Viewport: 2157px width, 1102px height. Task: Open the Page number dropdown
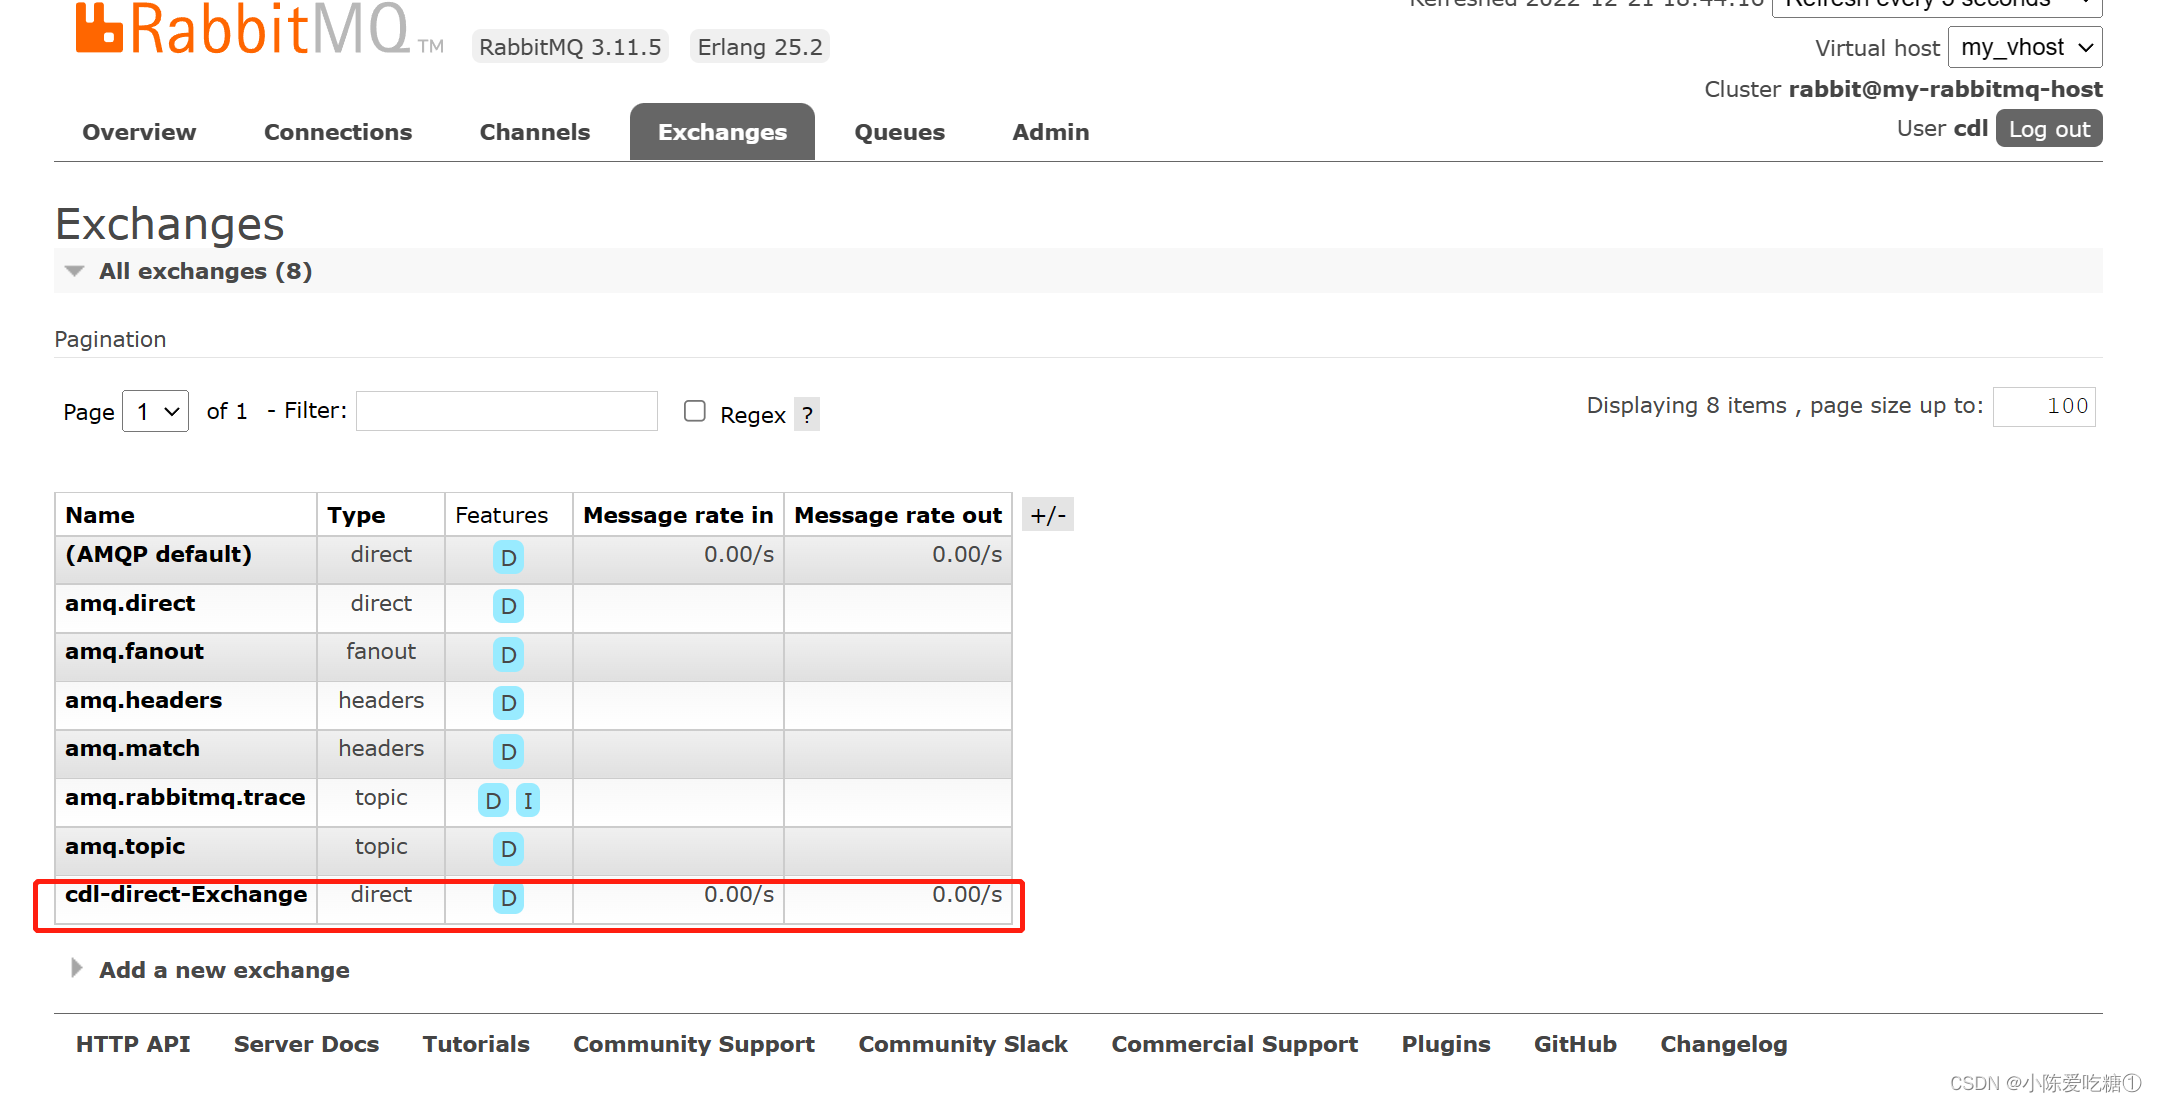[156, 412]
